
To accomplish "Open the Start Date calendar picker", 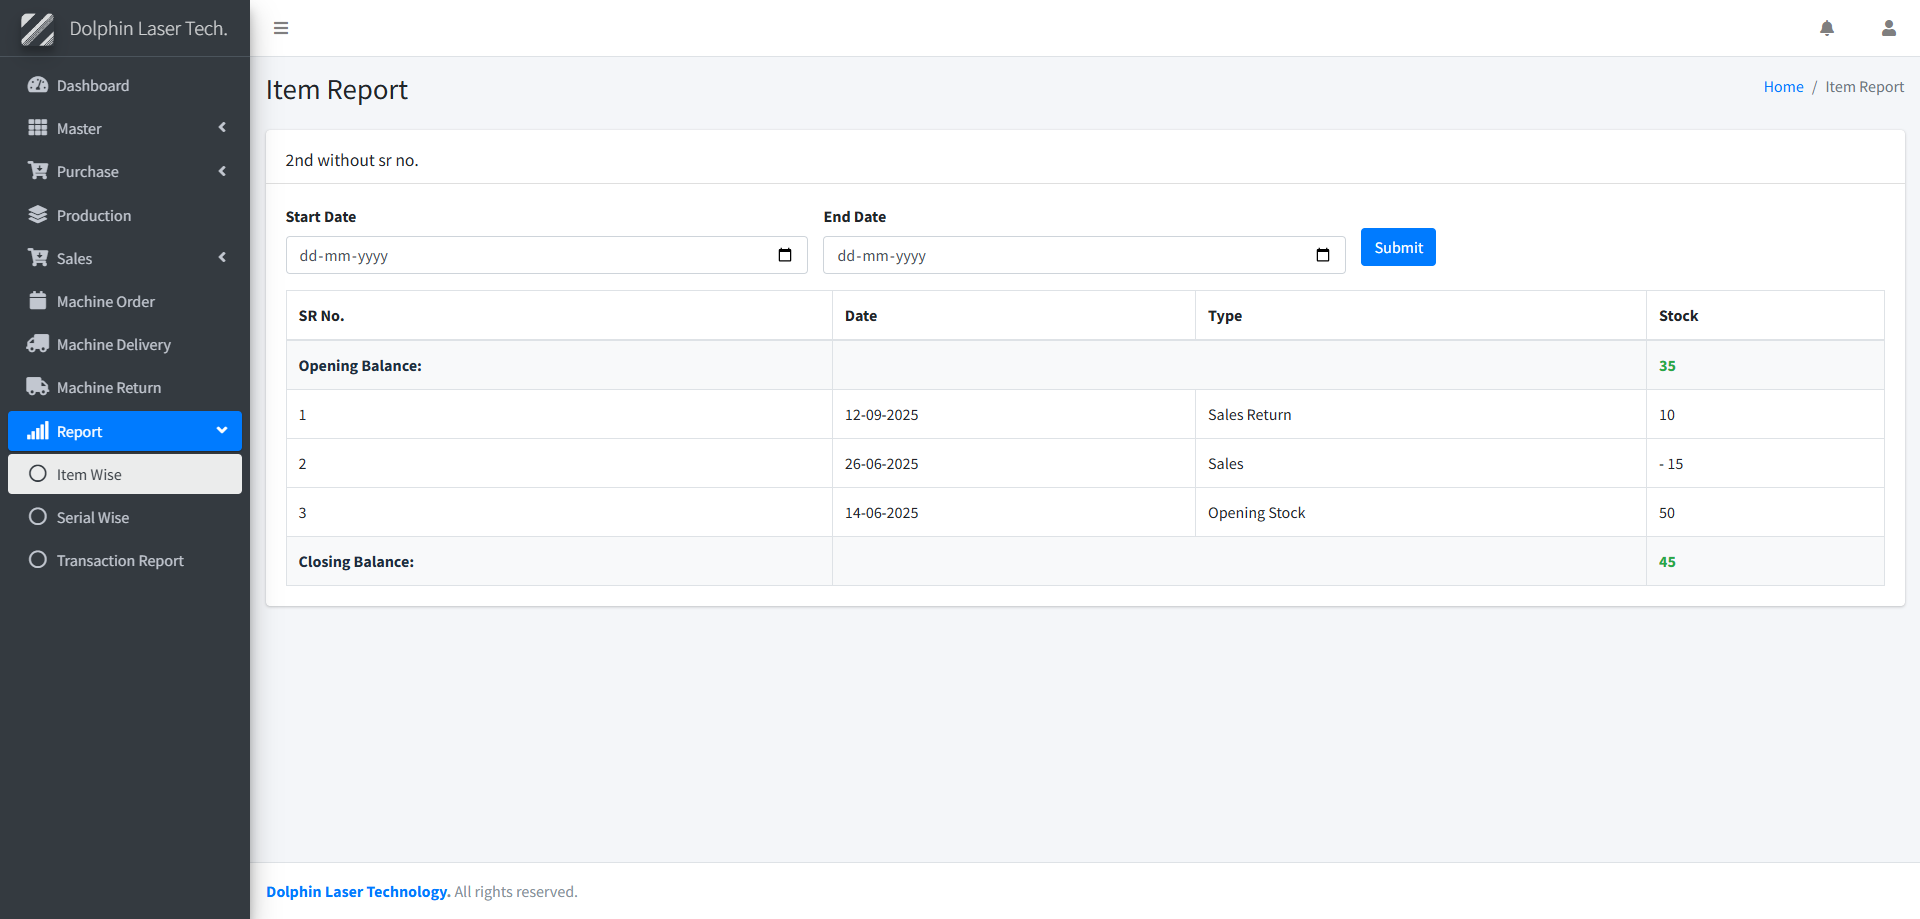I will point(785,256).
